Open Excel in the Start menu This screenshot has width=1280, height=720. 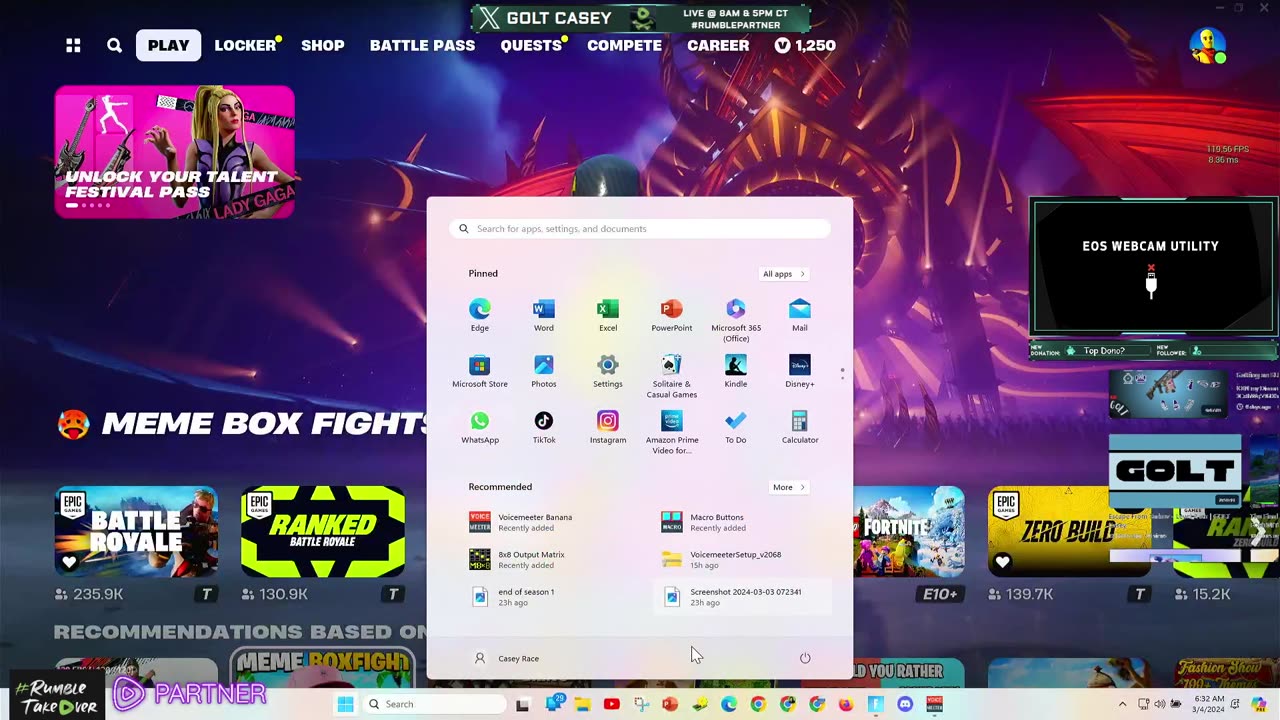tap(608, 315)
